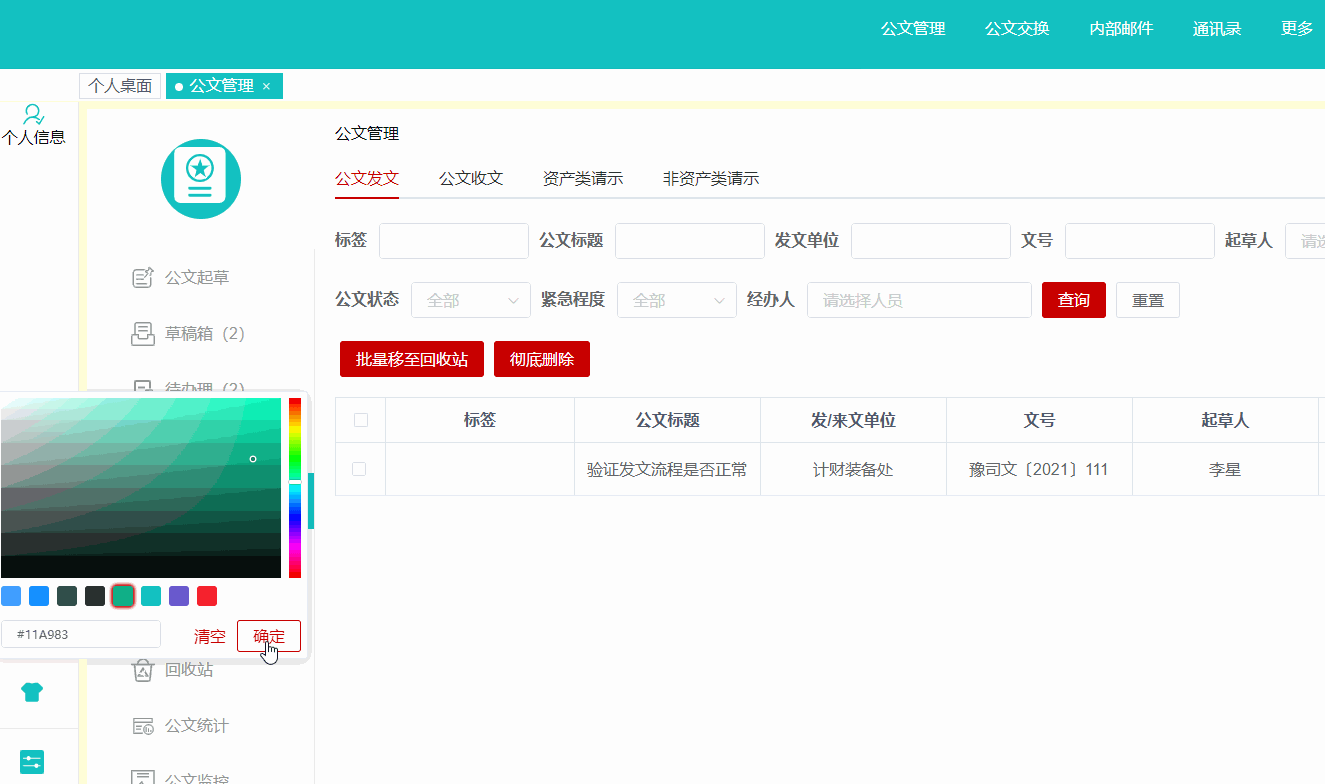
Task: Focus the 公文标题 input field
Action: point(690,241)
